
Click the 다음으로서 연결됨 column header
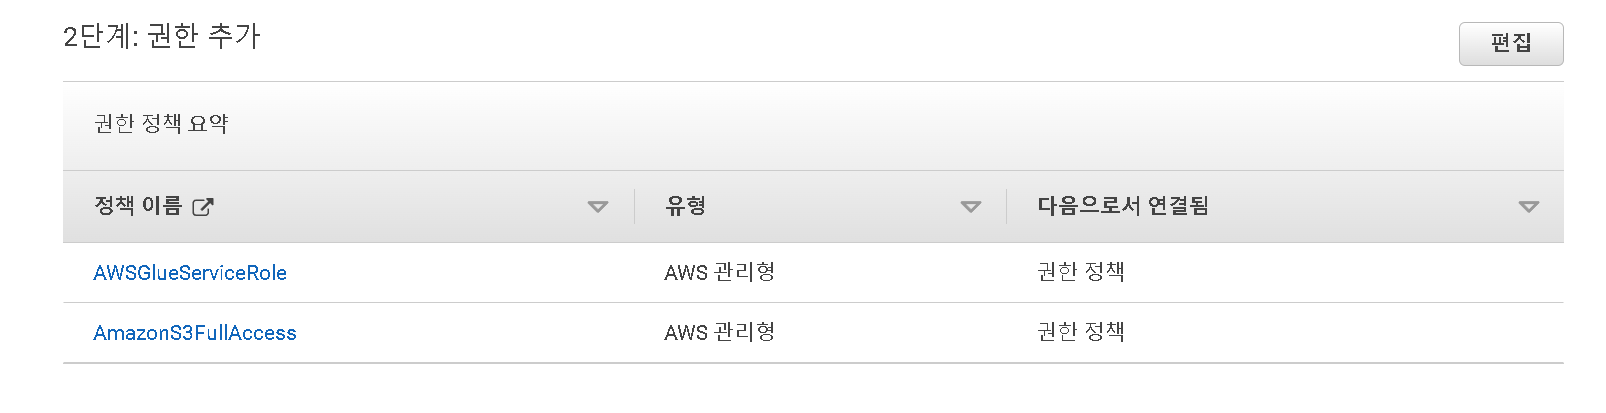(x=1123, y=206)
